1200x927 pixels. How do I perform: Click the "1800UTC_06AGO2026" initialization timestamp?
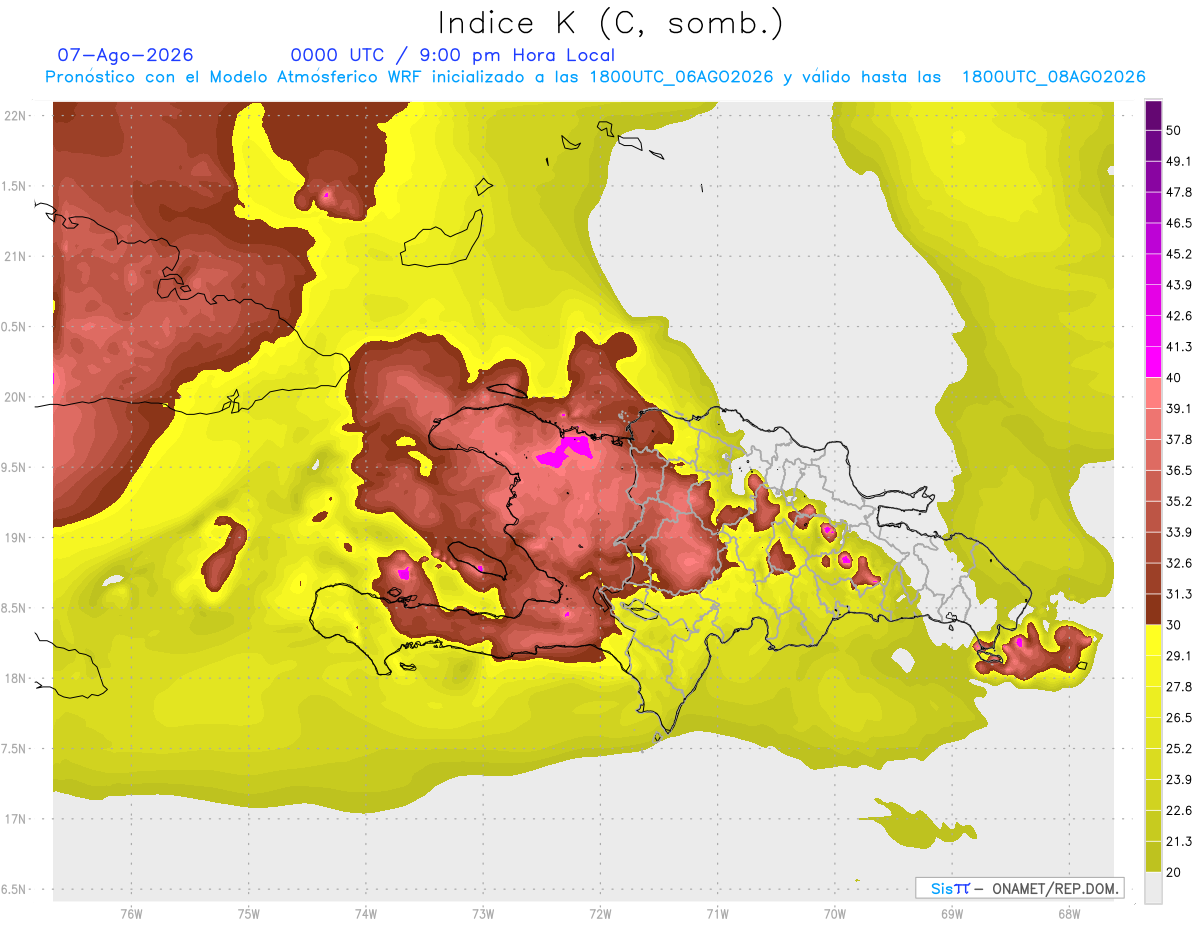pos(682,77)
